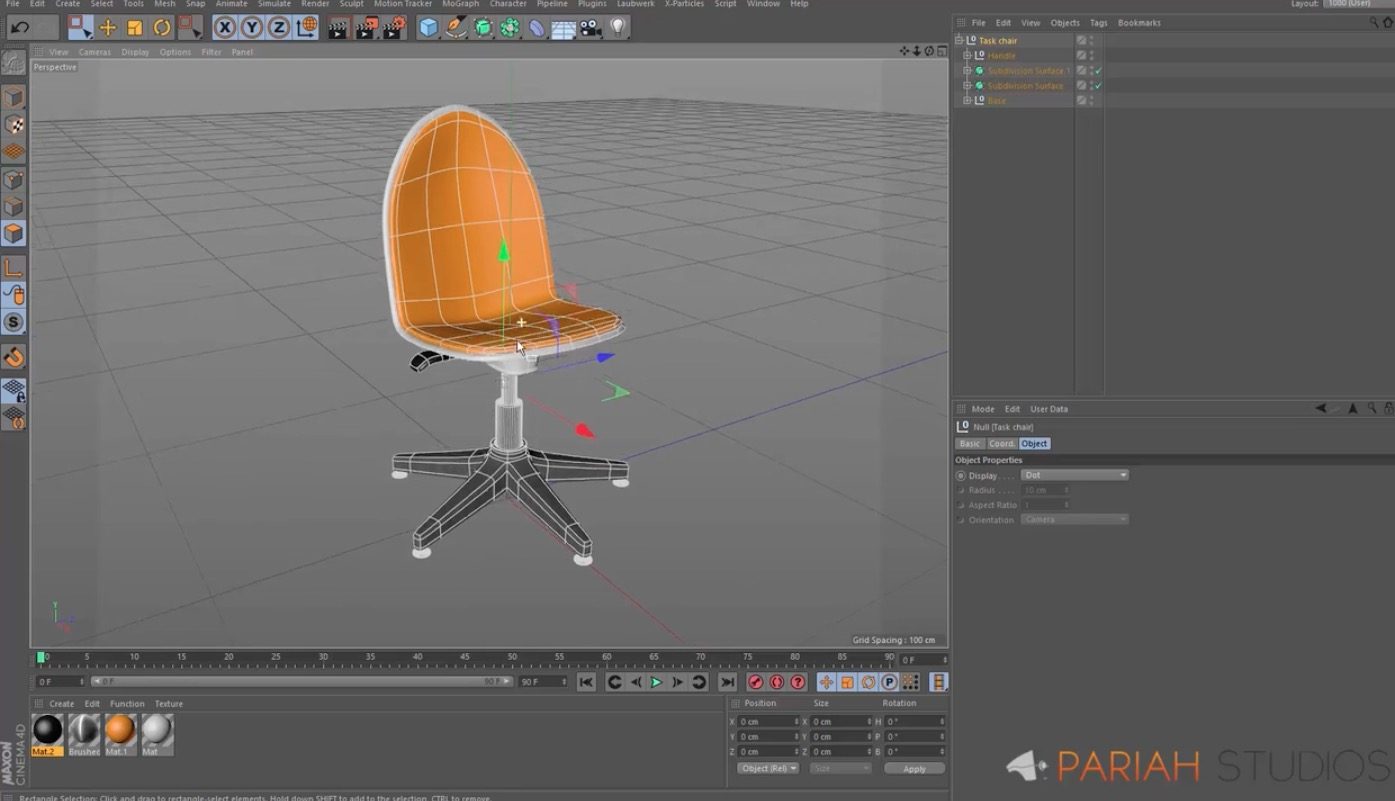Select the Scale tool
Screen dimensions: 1395x801
pyautogui.click(x=134, y=28)
